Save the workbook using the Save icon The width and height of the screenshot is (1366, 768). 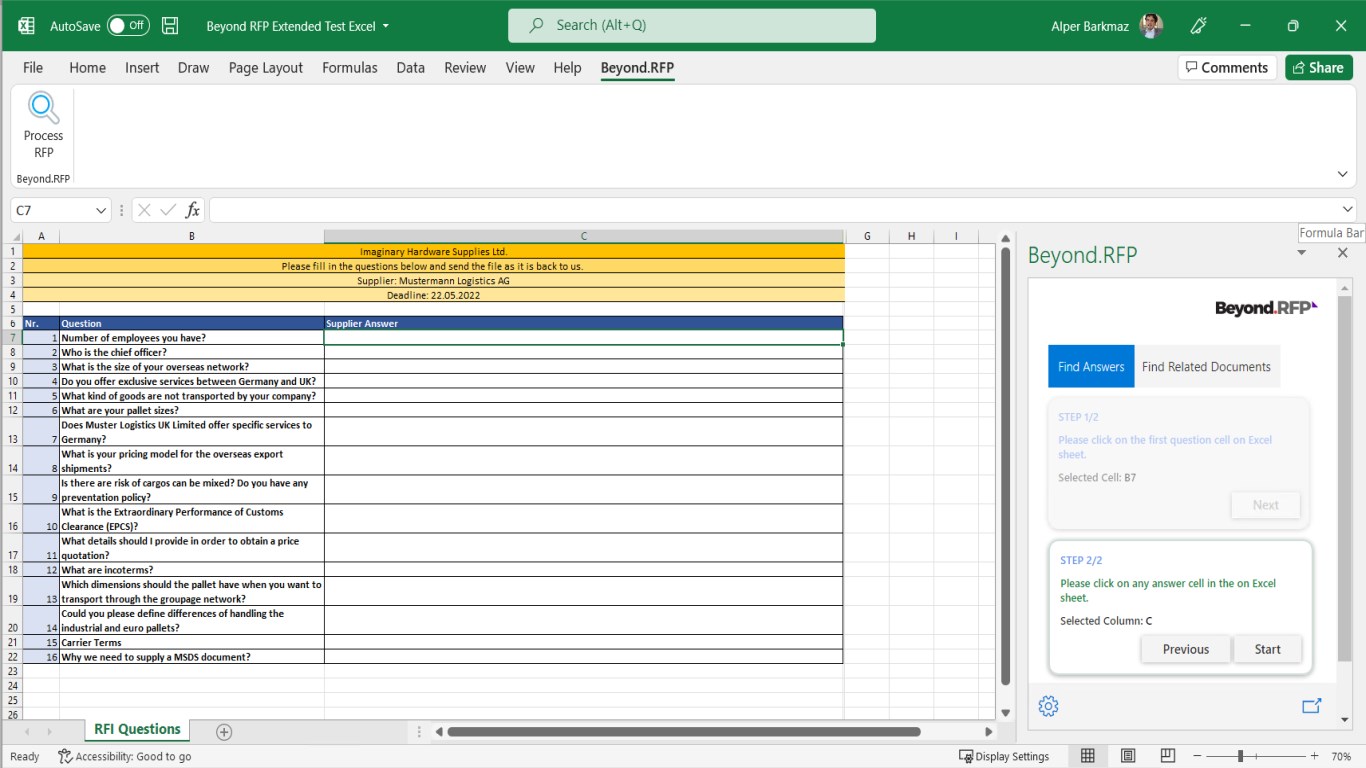[169, 26]
